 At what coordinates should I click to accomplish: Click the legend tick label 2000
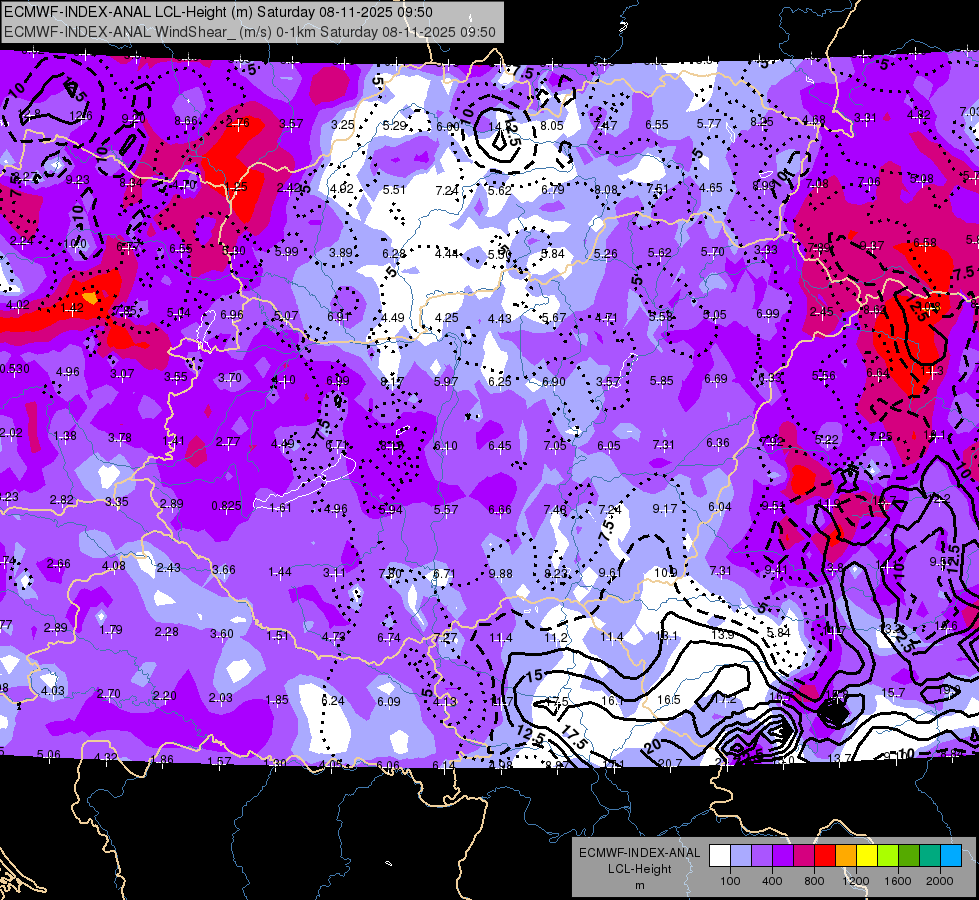[x=940, y=881]
